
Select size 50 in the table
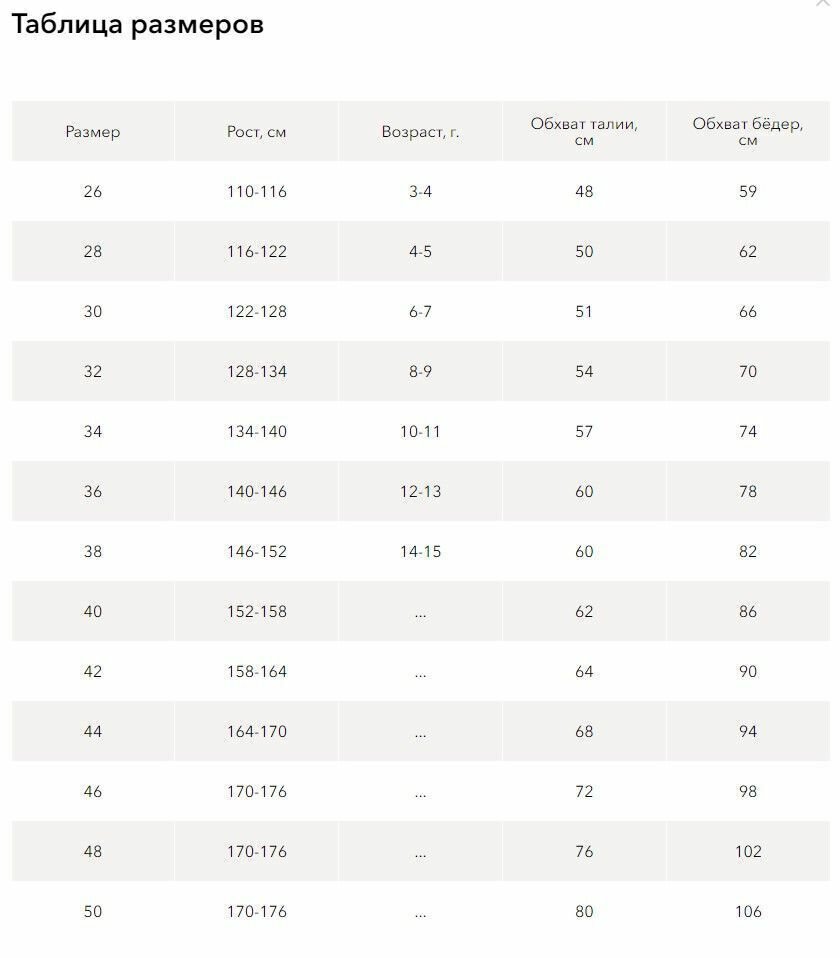click(x=93, y=911)
